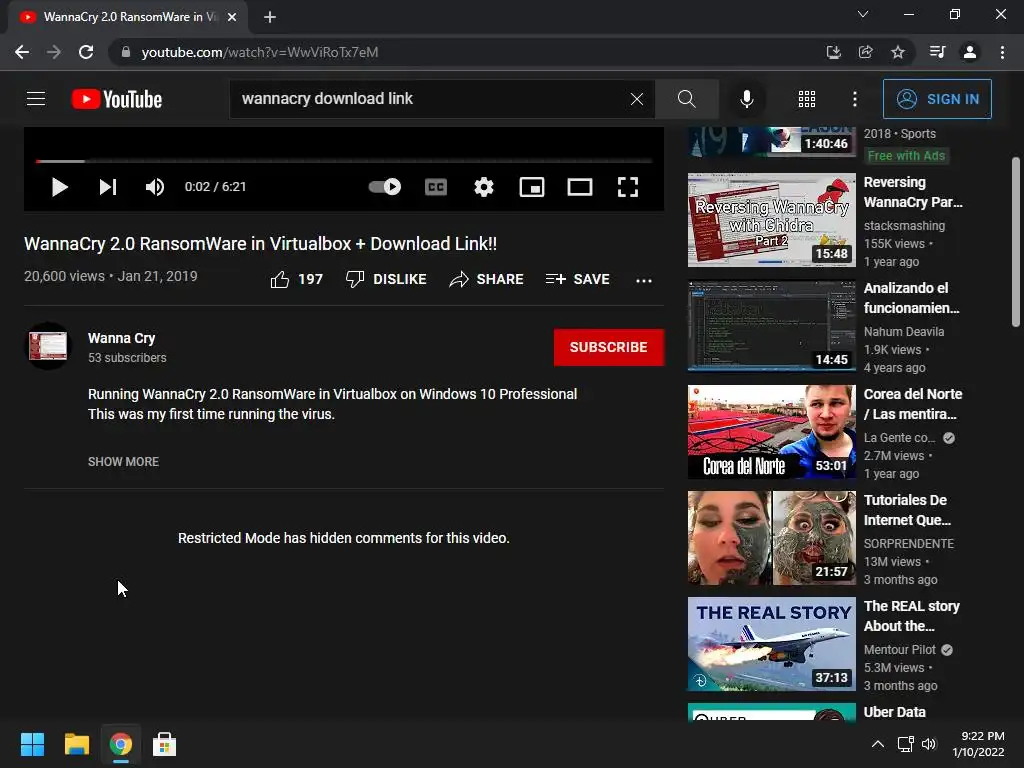View site information lock icon
This screenshot has width=1024, height=768.
[126, 52]
